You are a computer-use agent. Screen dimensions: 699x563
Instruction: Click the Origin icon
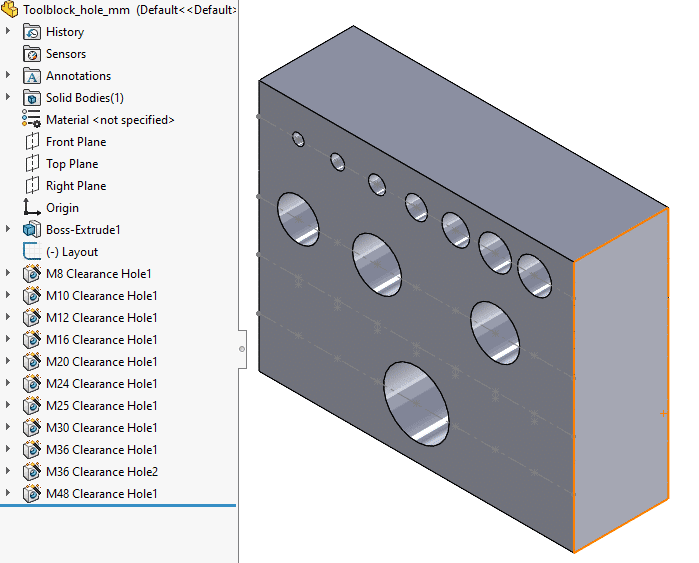[x=32, y=207]
